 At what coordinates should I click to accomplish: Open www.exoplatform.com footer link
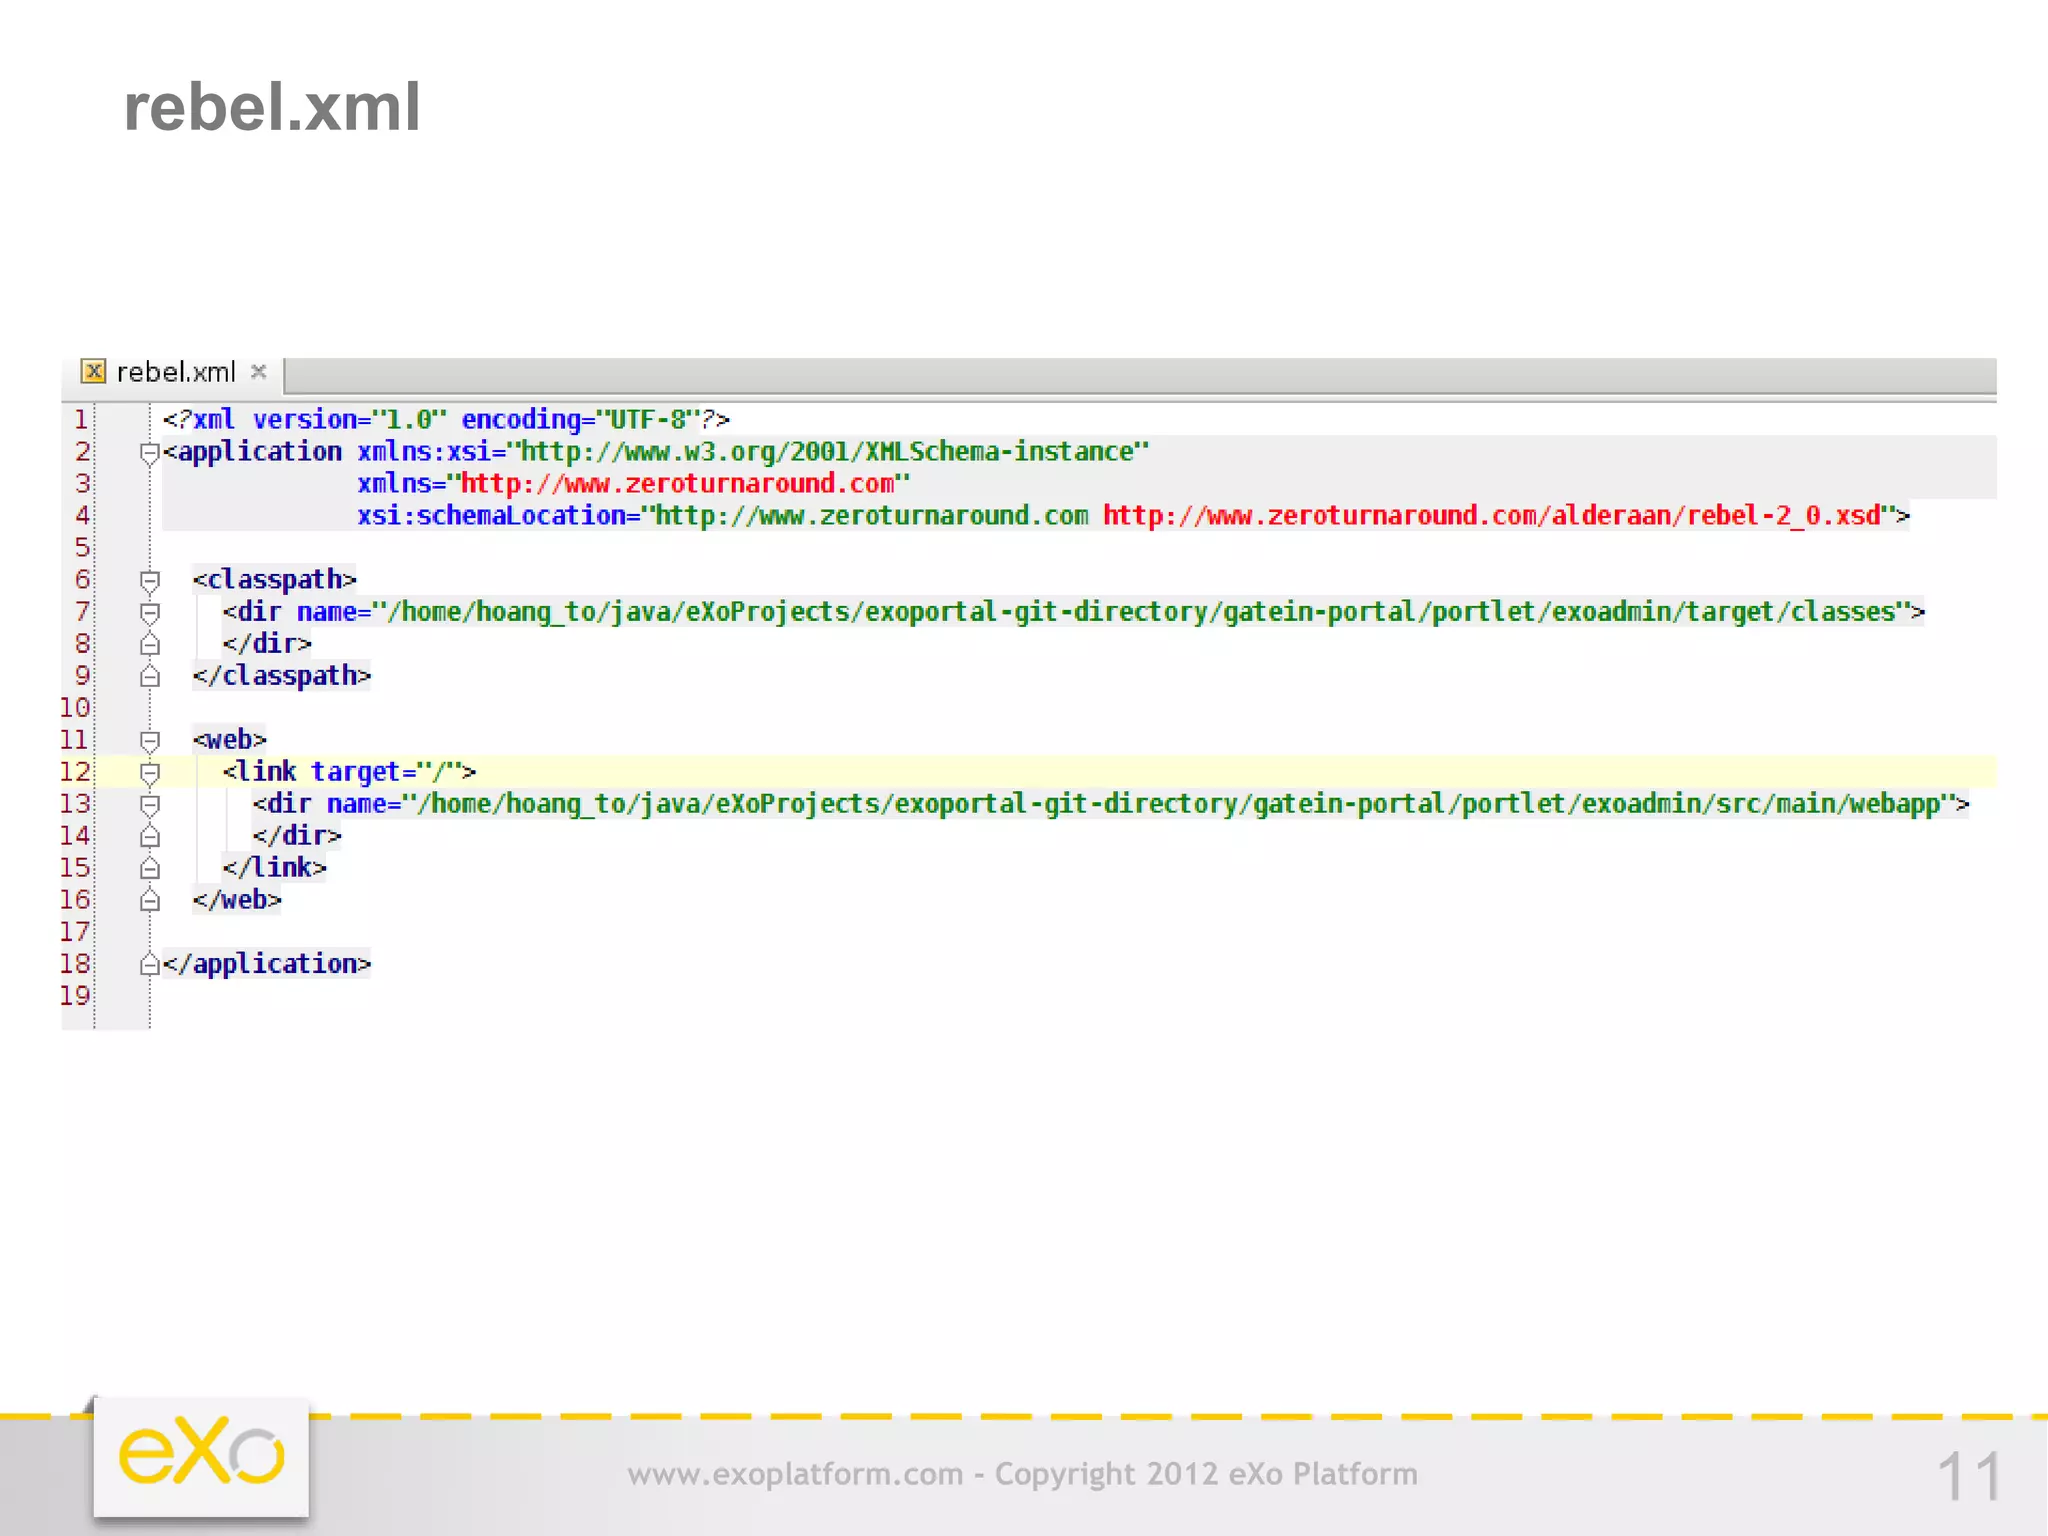(x=795, y=1474)
